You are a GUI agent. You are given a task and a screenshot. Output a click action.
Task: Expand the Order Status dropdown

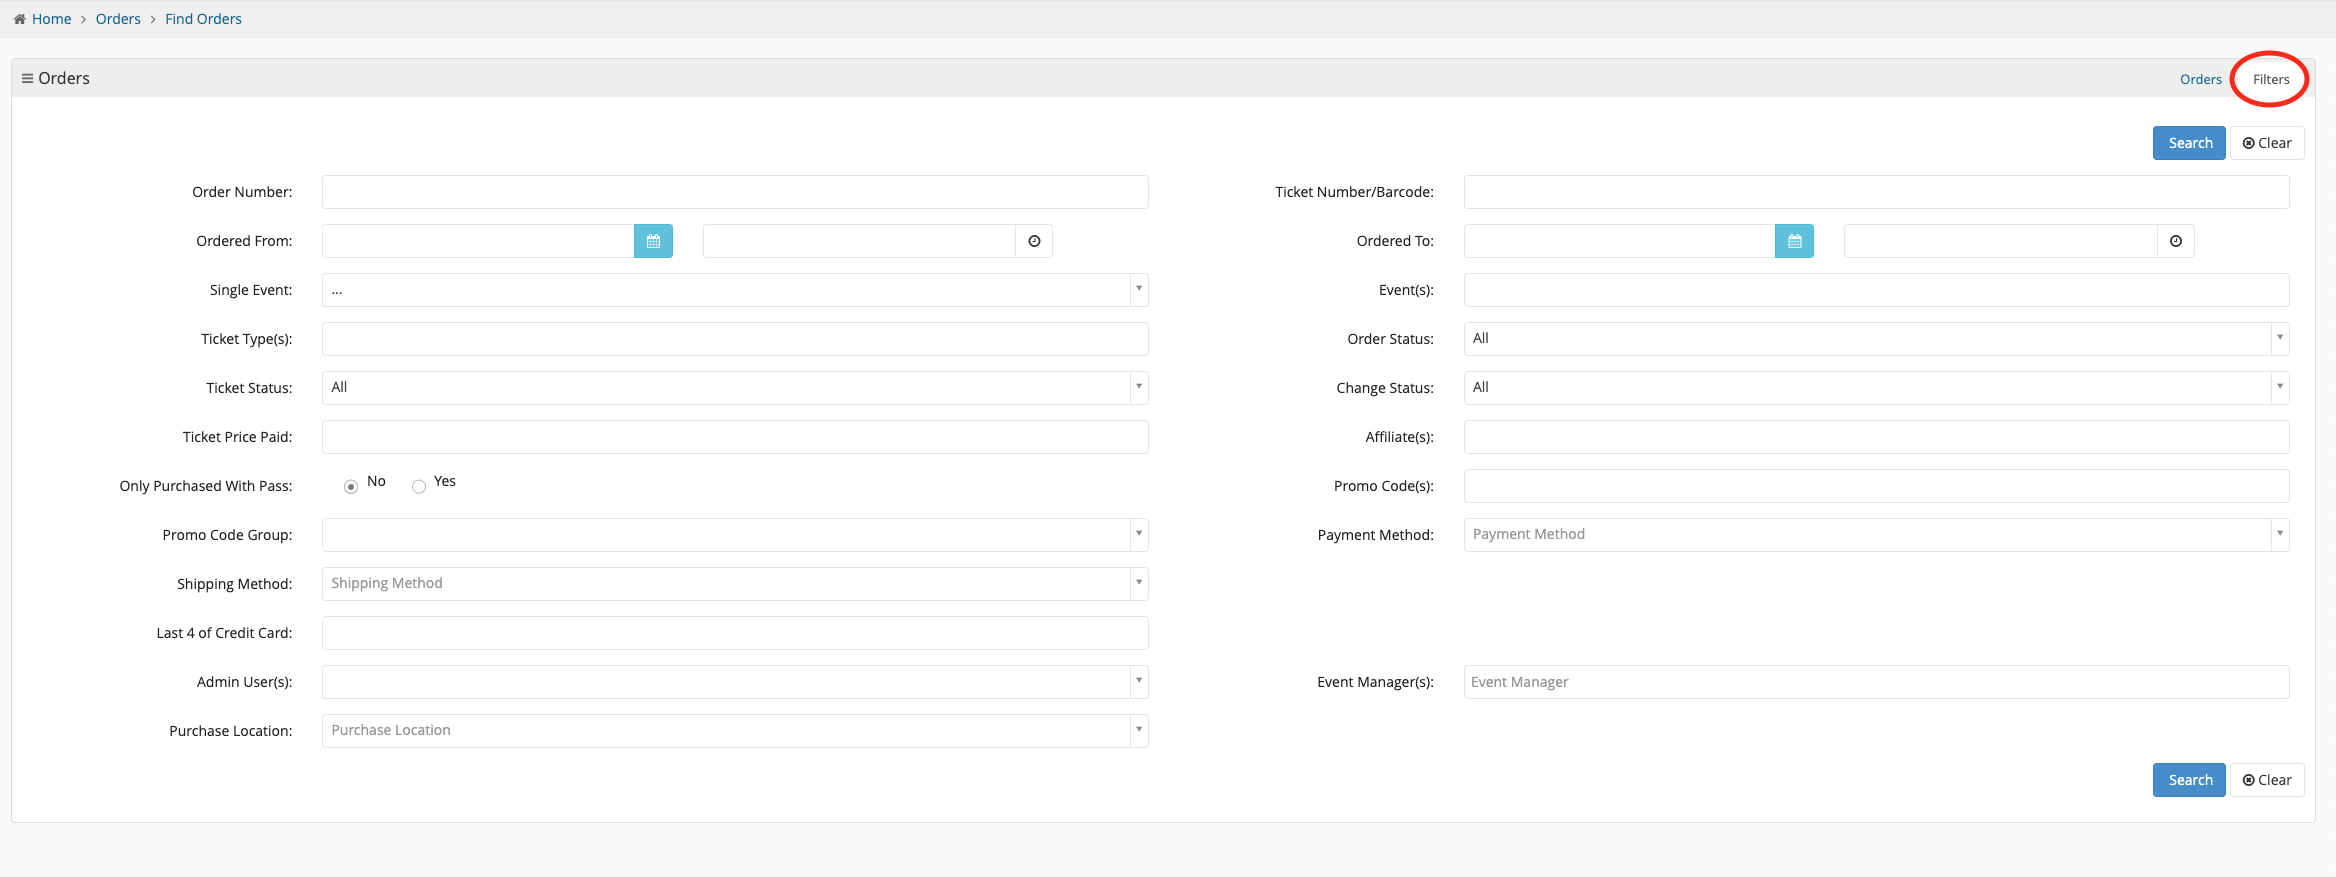(1876, 339)
